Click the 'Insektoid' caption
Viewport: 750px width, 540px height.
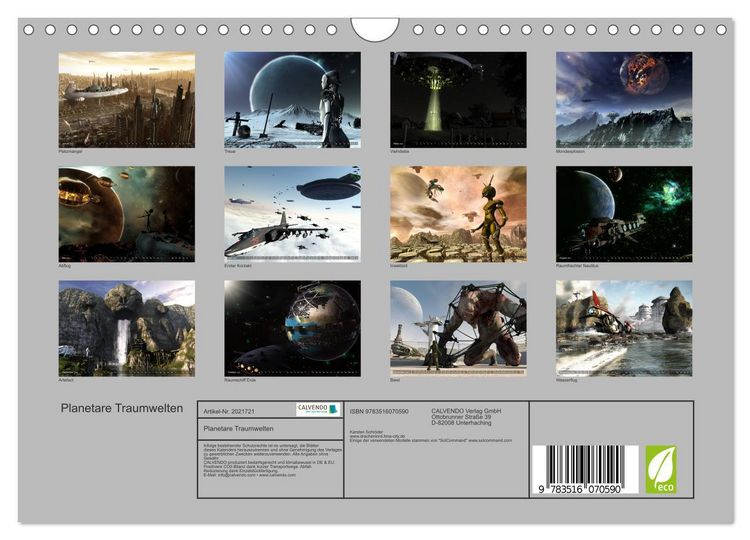399,265
